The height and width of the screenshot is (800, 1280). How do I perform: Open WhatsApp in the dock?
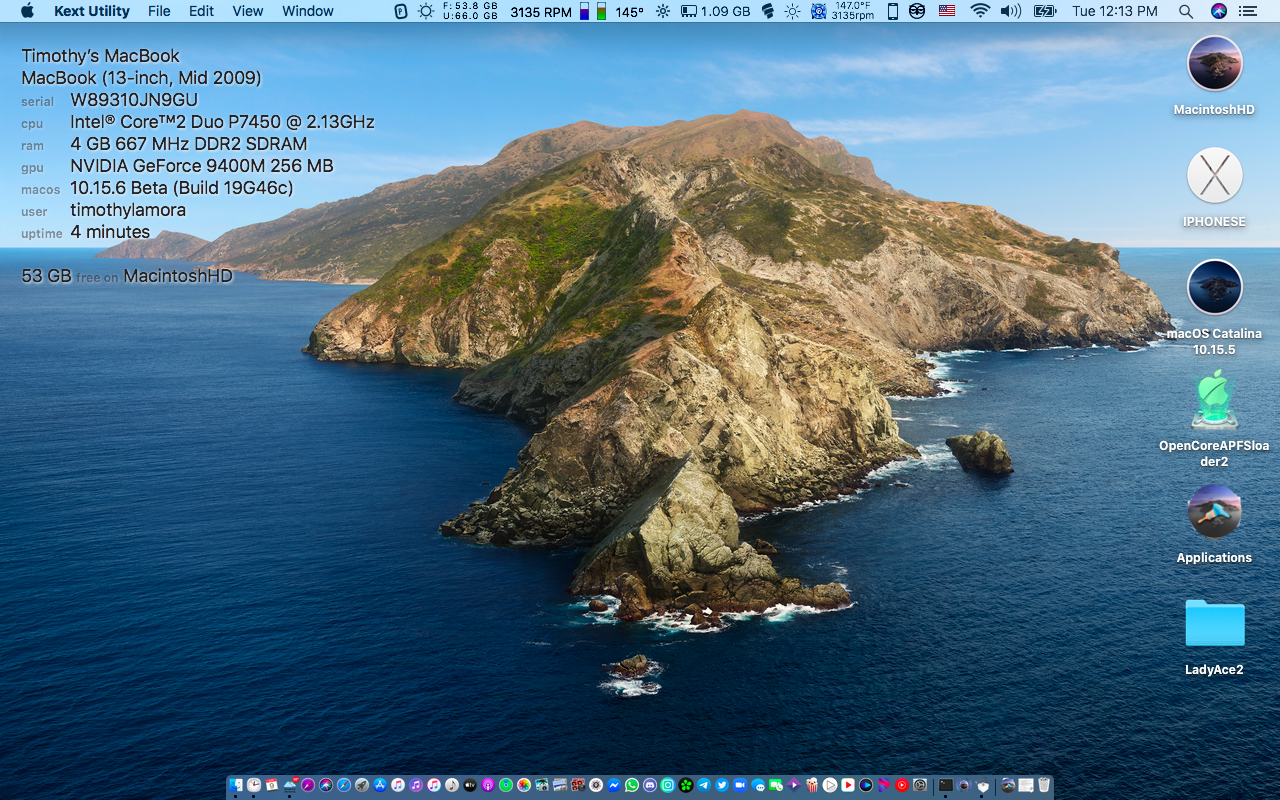point(632,785)
